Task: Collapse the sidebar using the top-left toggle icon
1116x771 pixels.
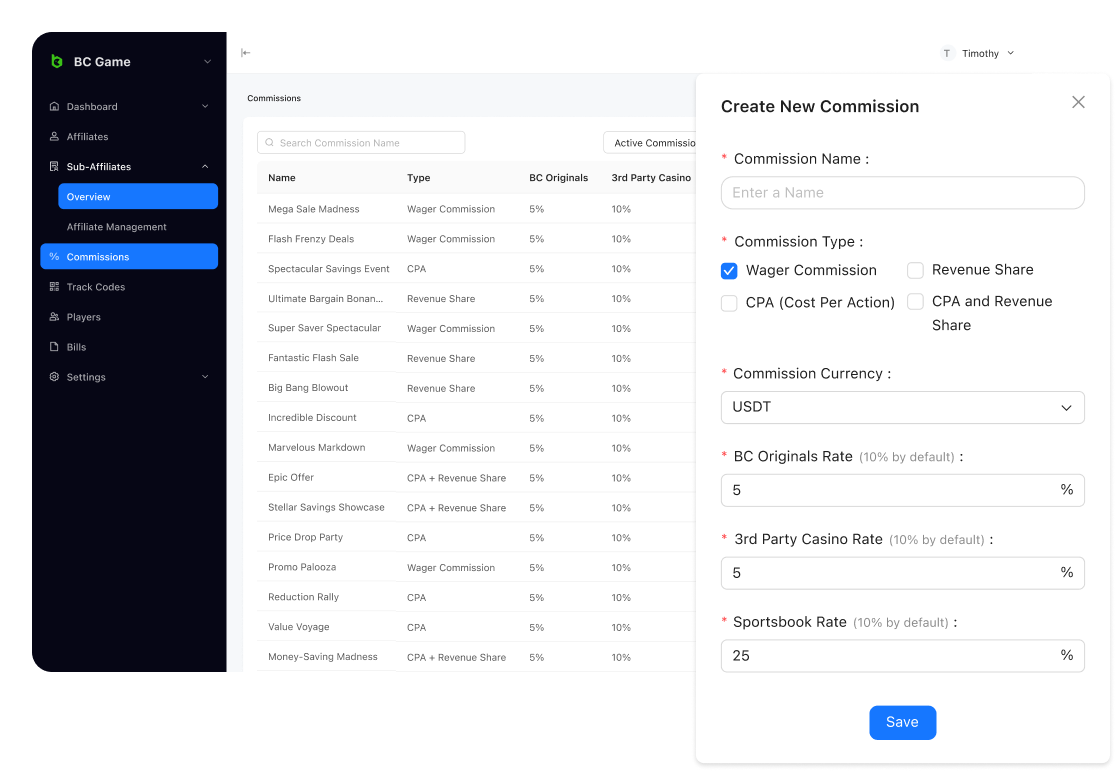Action: [245, 53]
